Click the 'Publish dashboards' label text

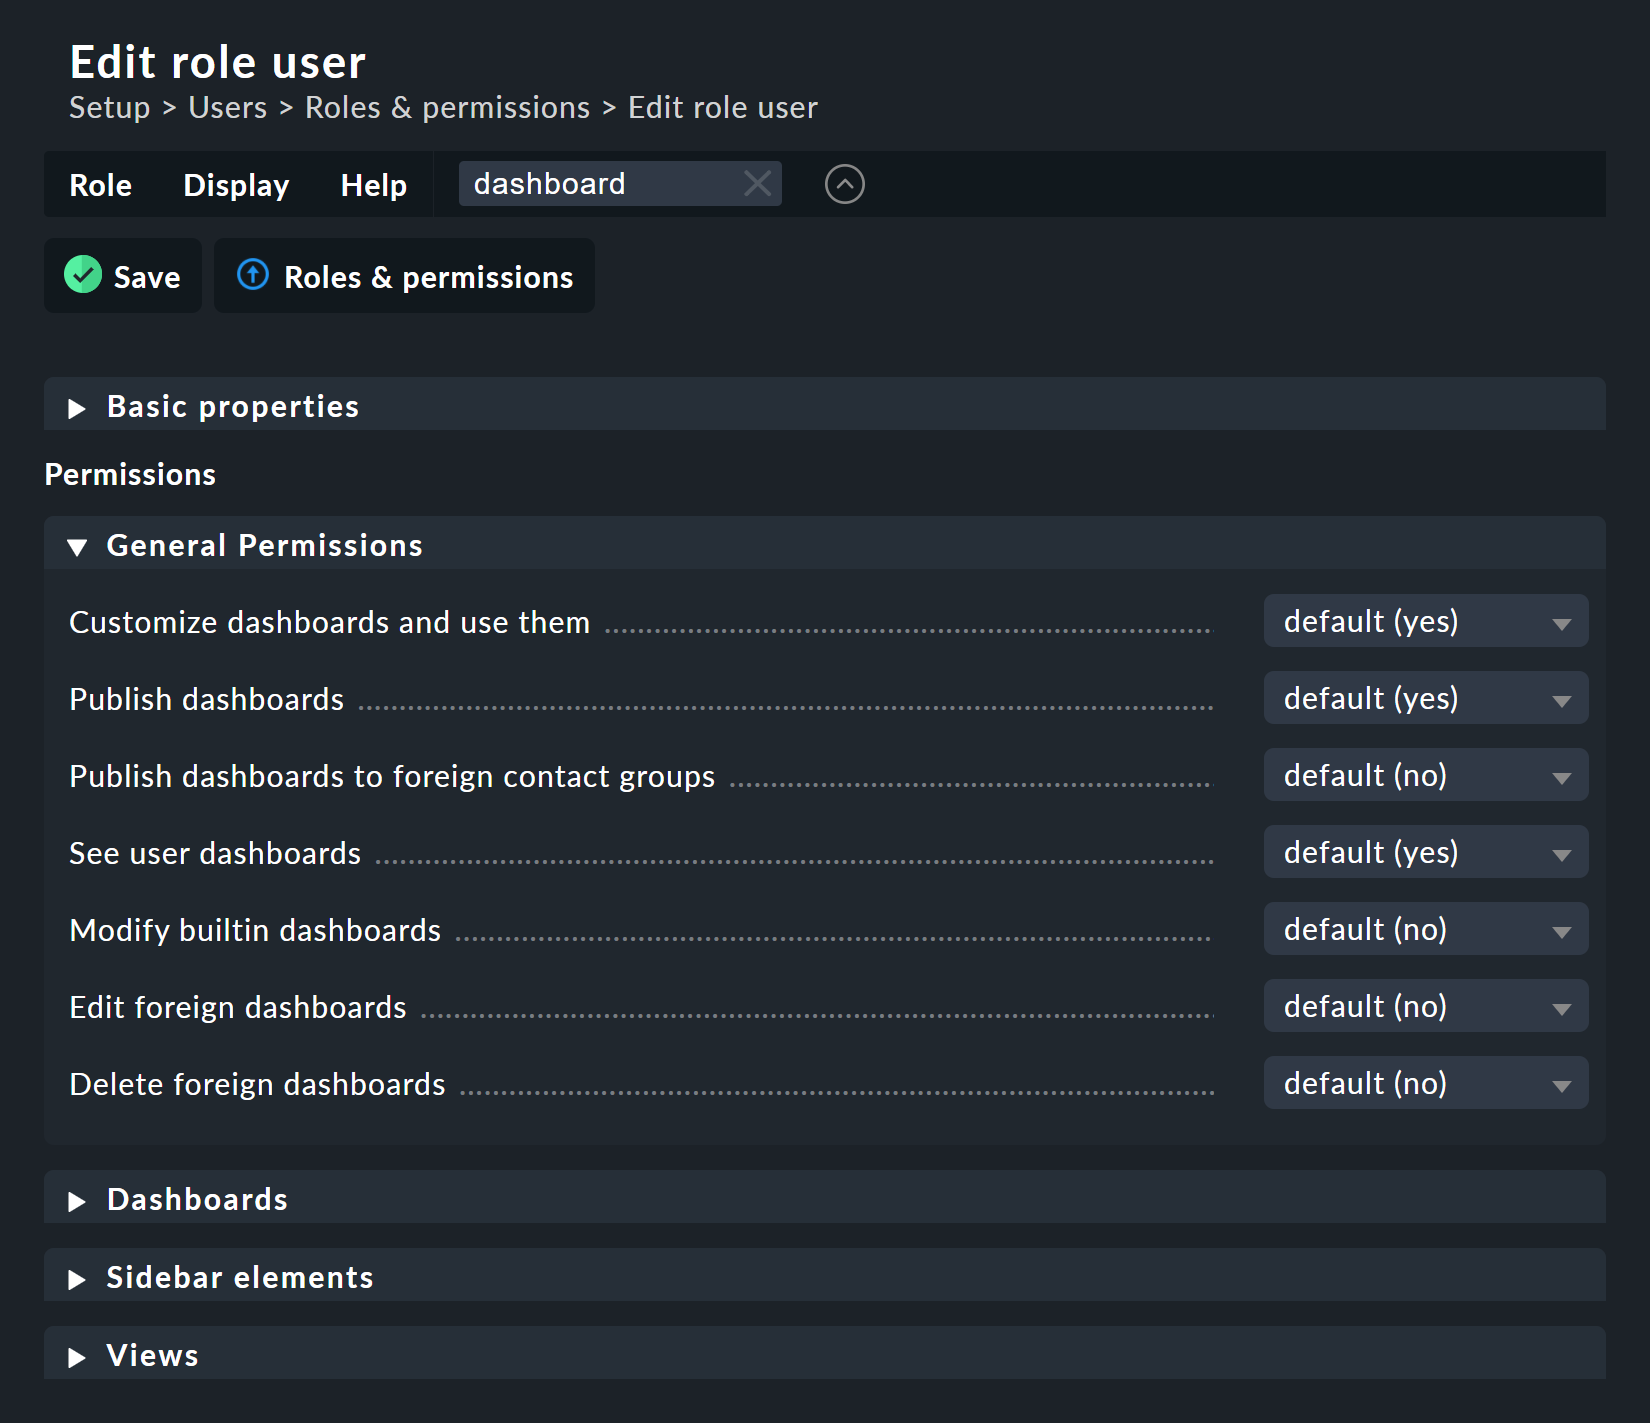tap(207, 699)
